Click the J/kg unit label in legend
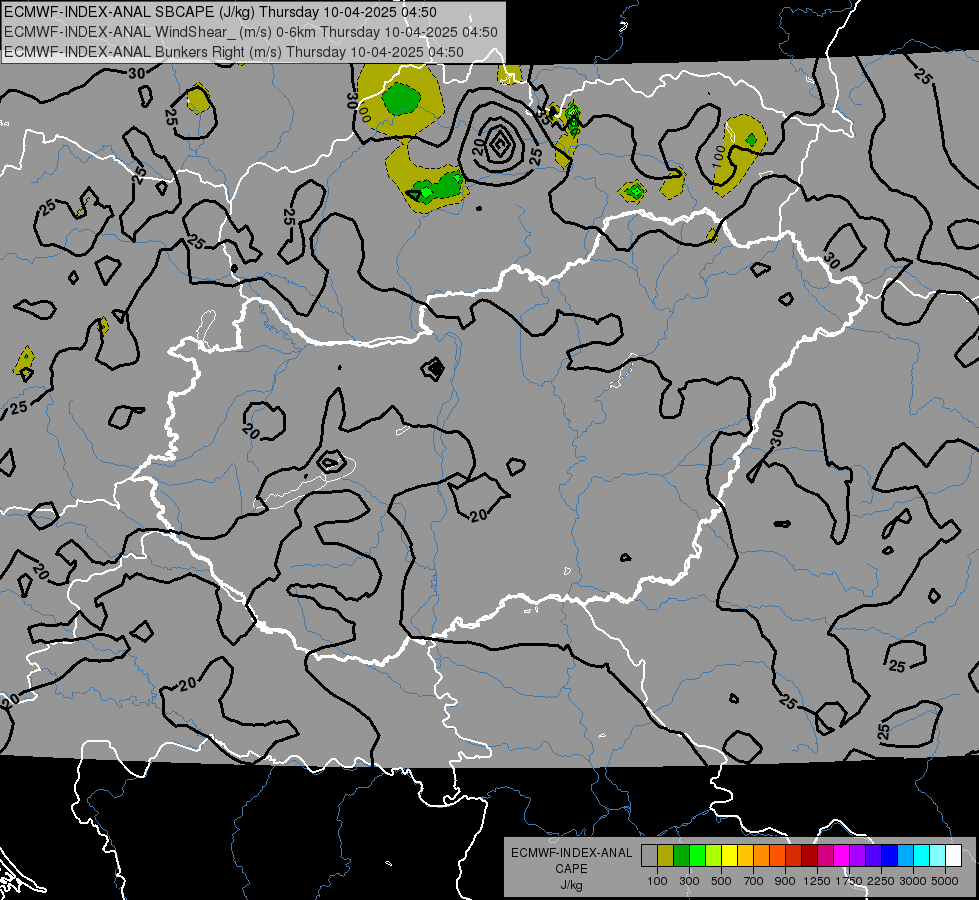This screenshot has width=979, height=900. [571, 884]
